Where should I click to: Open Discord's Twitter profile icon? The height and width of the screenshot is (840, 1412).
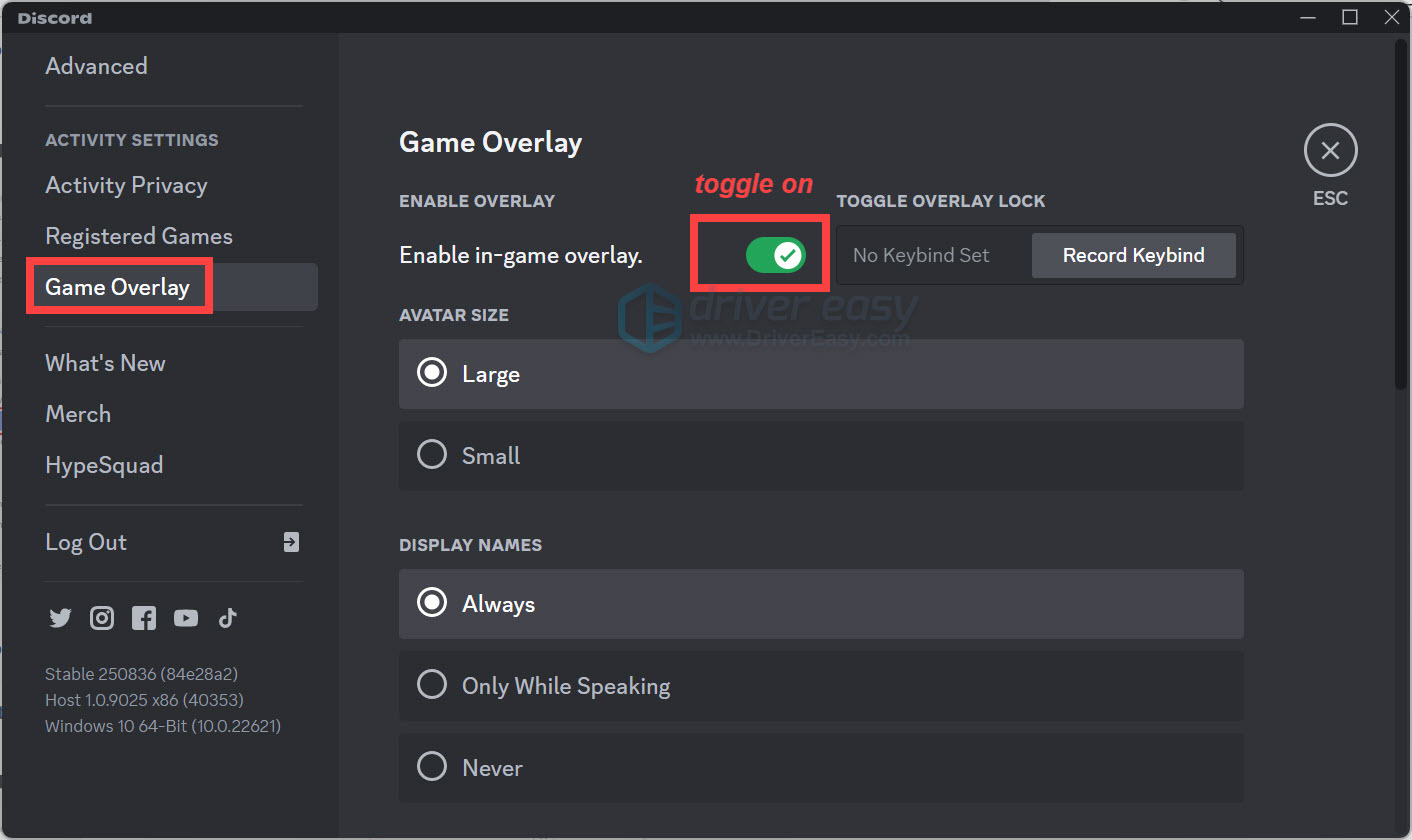(x=59, y=618)
